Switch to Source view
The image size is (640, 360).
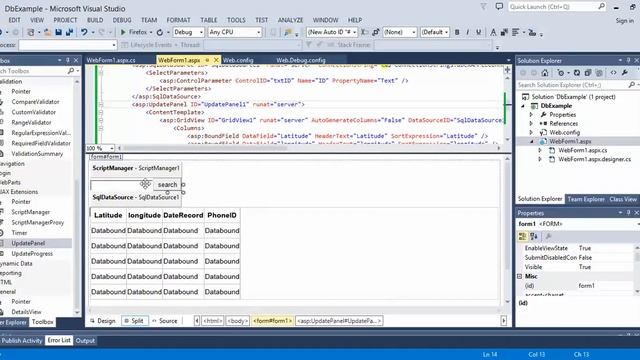coord(164,321)
